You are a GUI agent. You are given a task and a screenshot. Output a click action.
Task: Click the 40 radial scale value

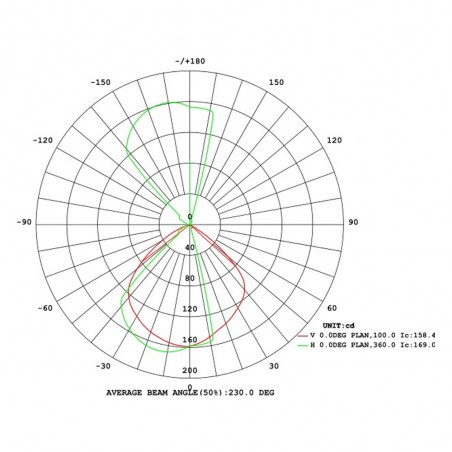[x=190, y=248]
